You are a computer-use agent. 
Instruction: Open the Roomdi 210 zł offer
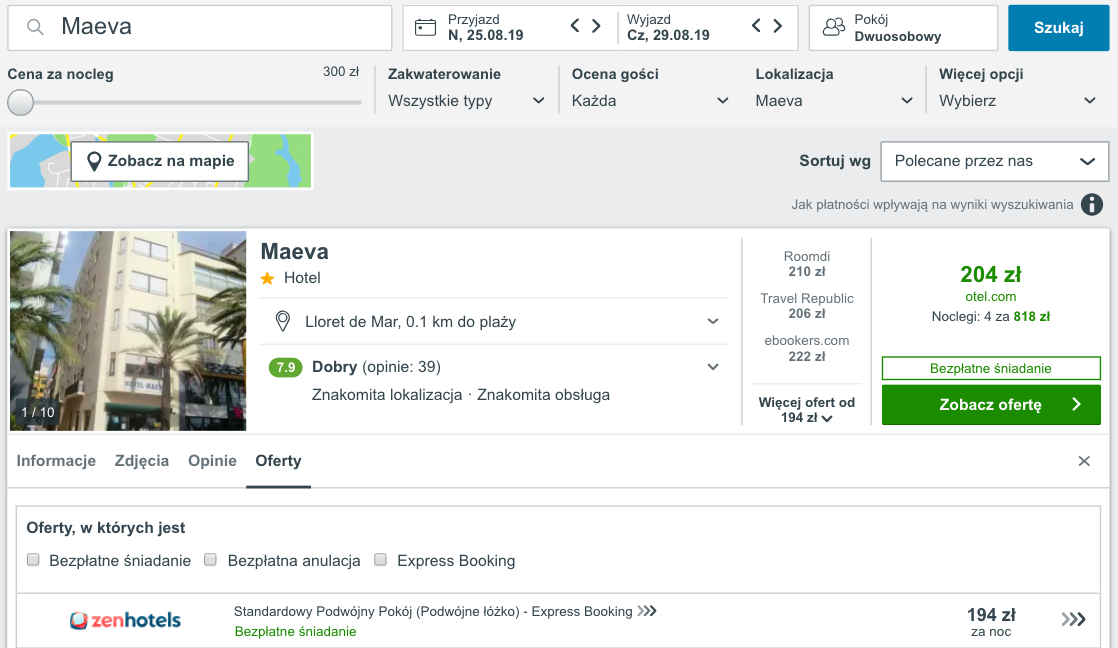pyautogui.click(x=806, y=264)
